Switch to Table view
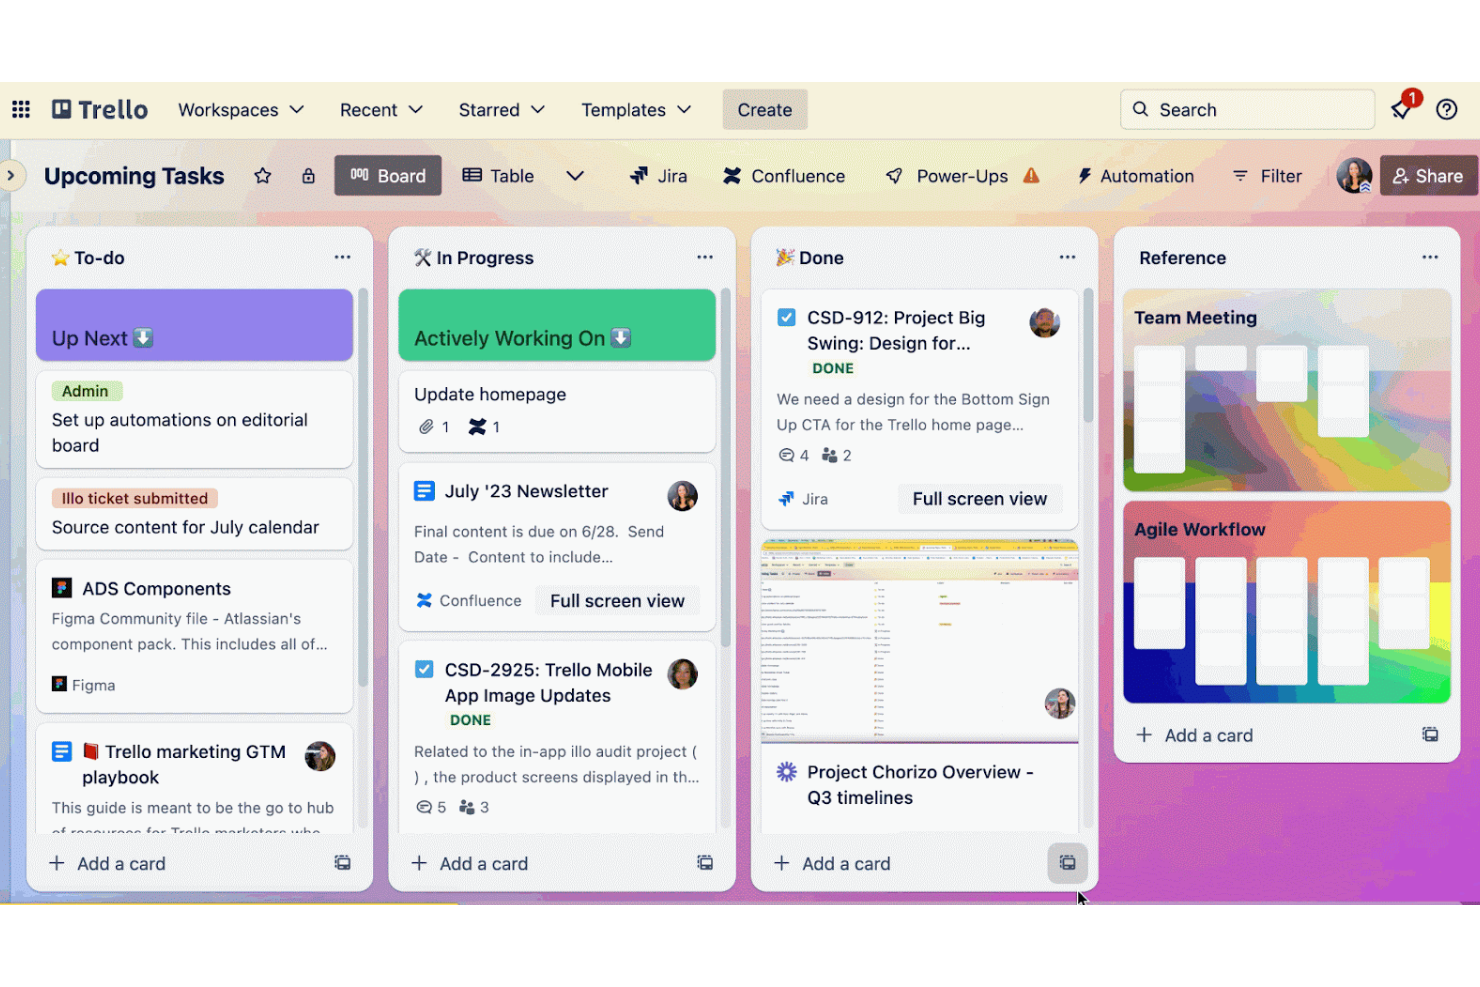Image resolution: width=1480 pixels, height=987 pixels. [498, 176]
